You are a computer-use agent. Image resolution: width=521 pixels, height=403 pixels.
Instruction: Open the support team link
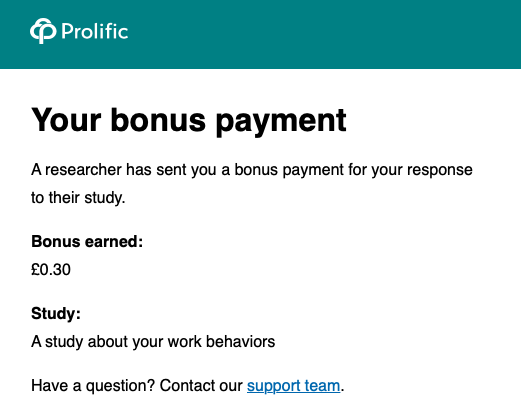click(x=293, y=386)
